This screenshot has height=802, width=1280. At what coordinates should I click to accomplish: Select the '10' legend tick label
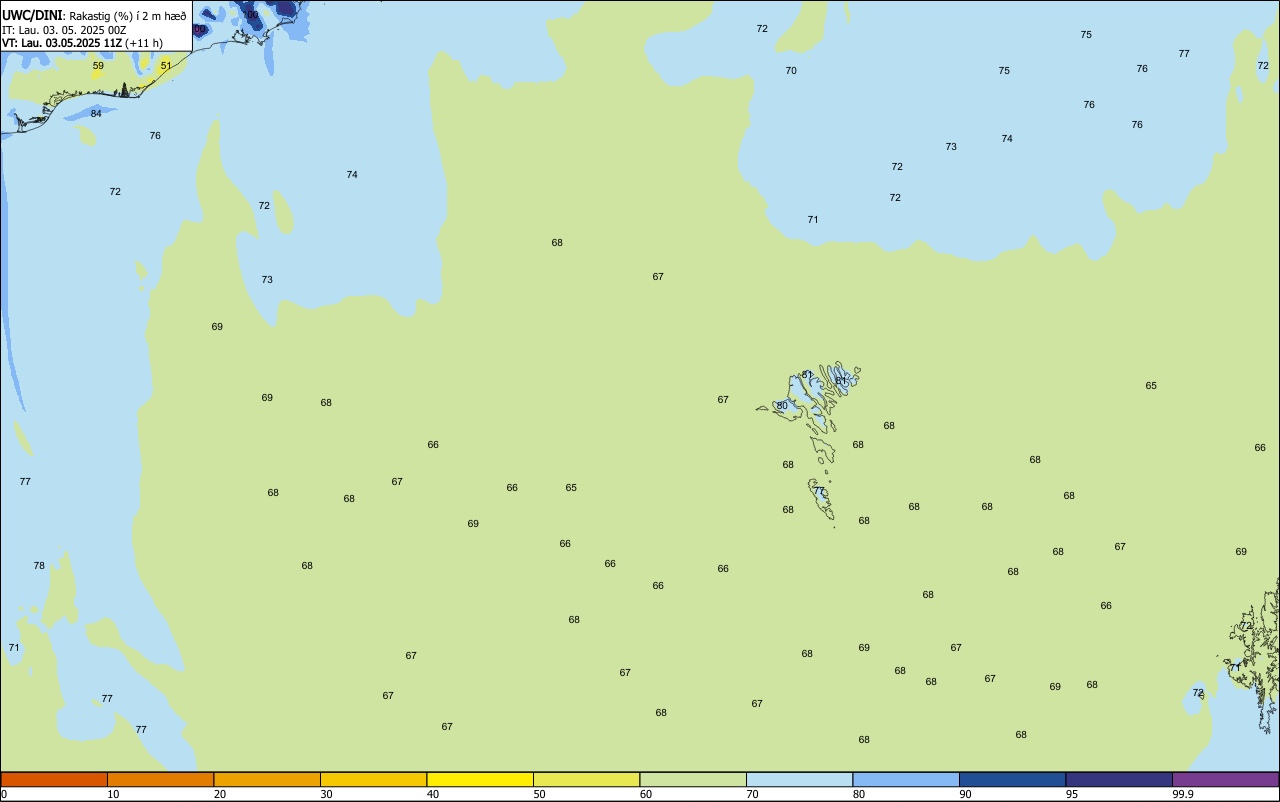[114, 794]
